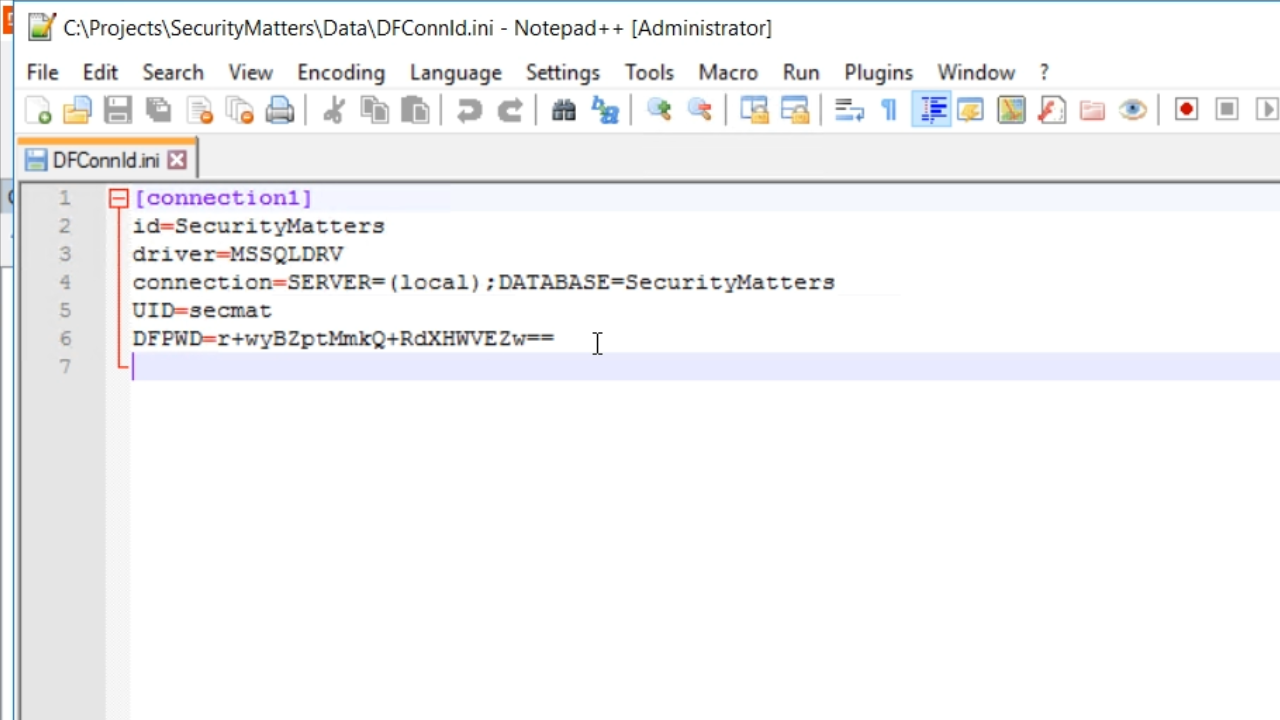Toggle monitoring with the eye icon
1280x720 pixels.
click(x=1132, y=110)
